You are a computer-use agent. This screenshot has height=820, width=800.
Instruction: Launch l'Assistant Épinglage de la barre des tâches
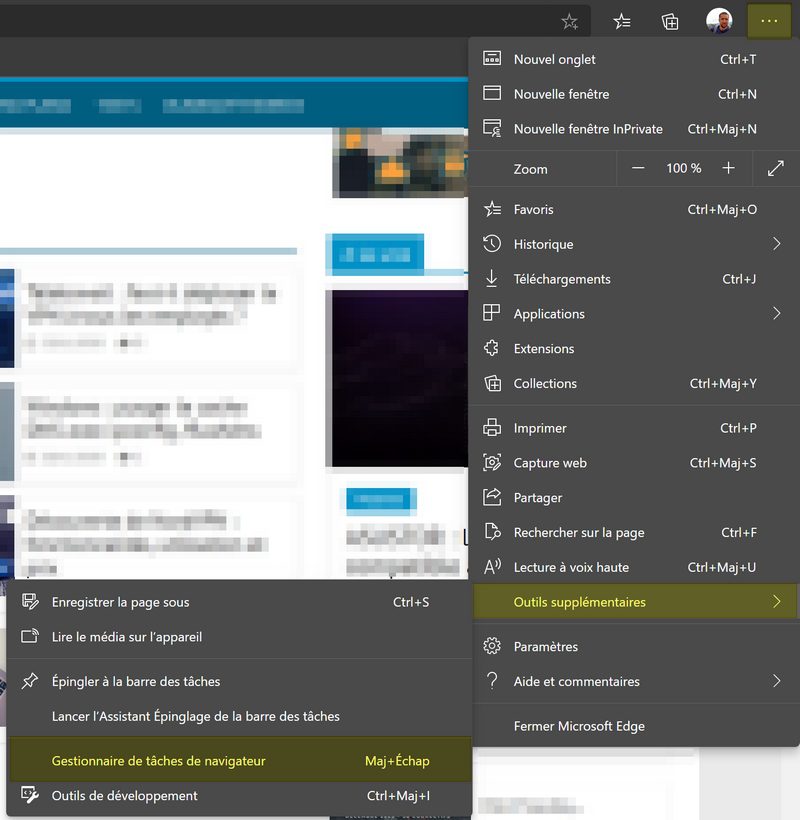[239, 716]
